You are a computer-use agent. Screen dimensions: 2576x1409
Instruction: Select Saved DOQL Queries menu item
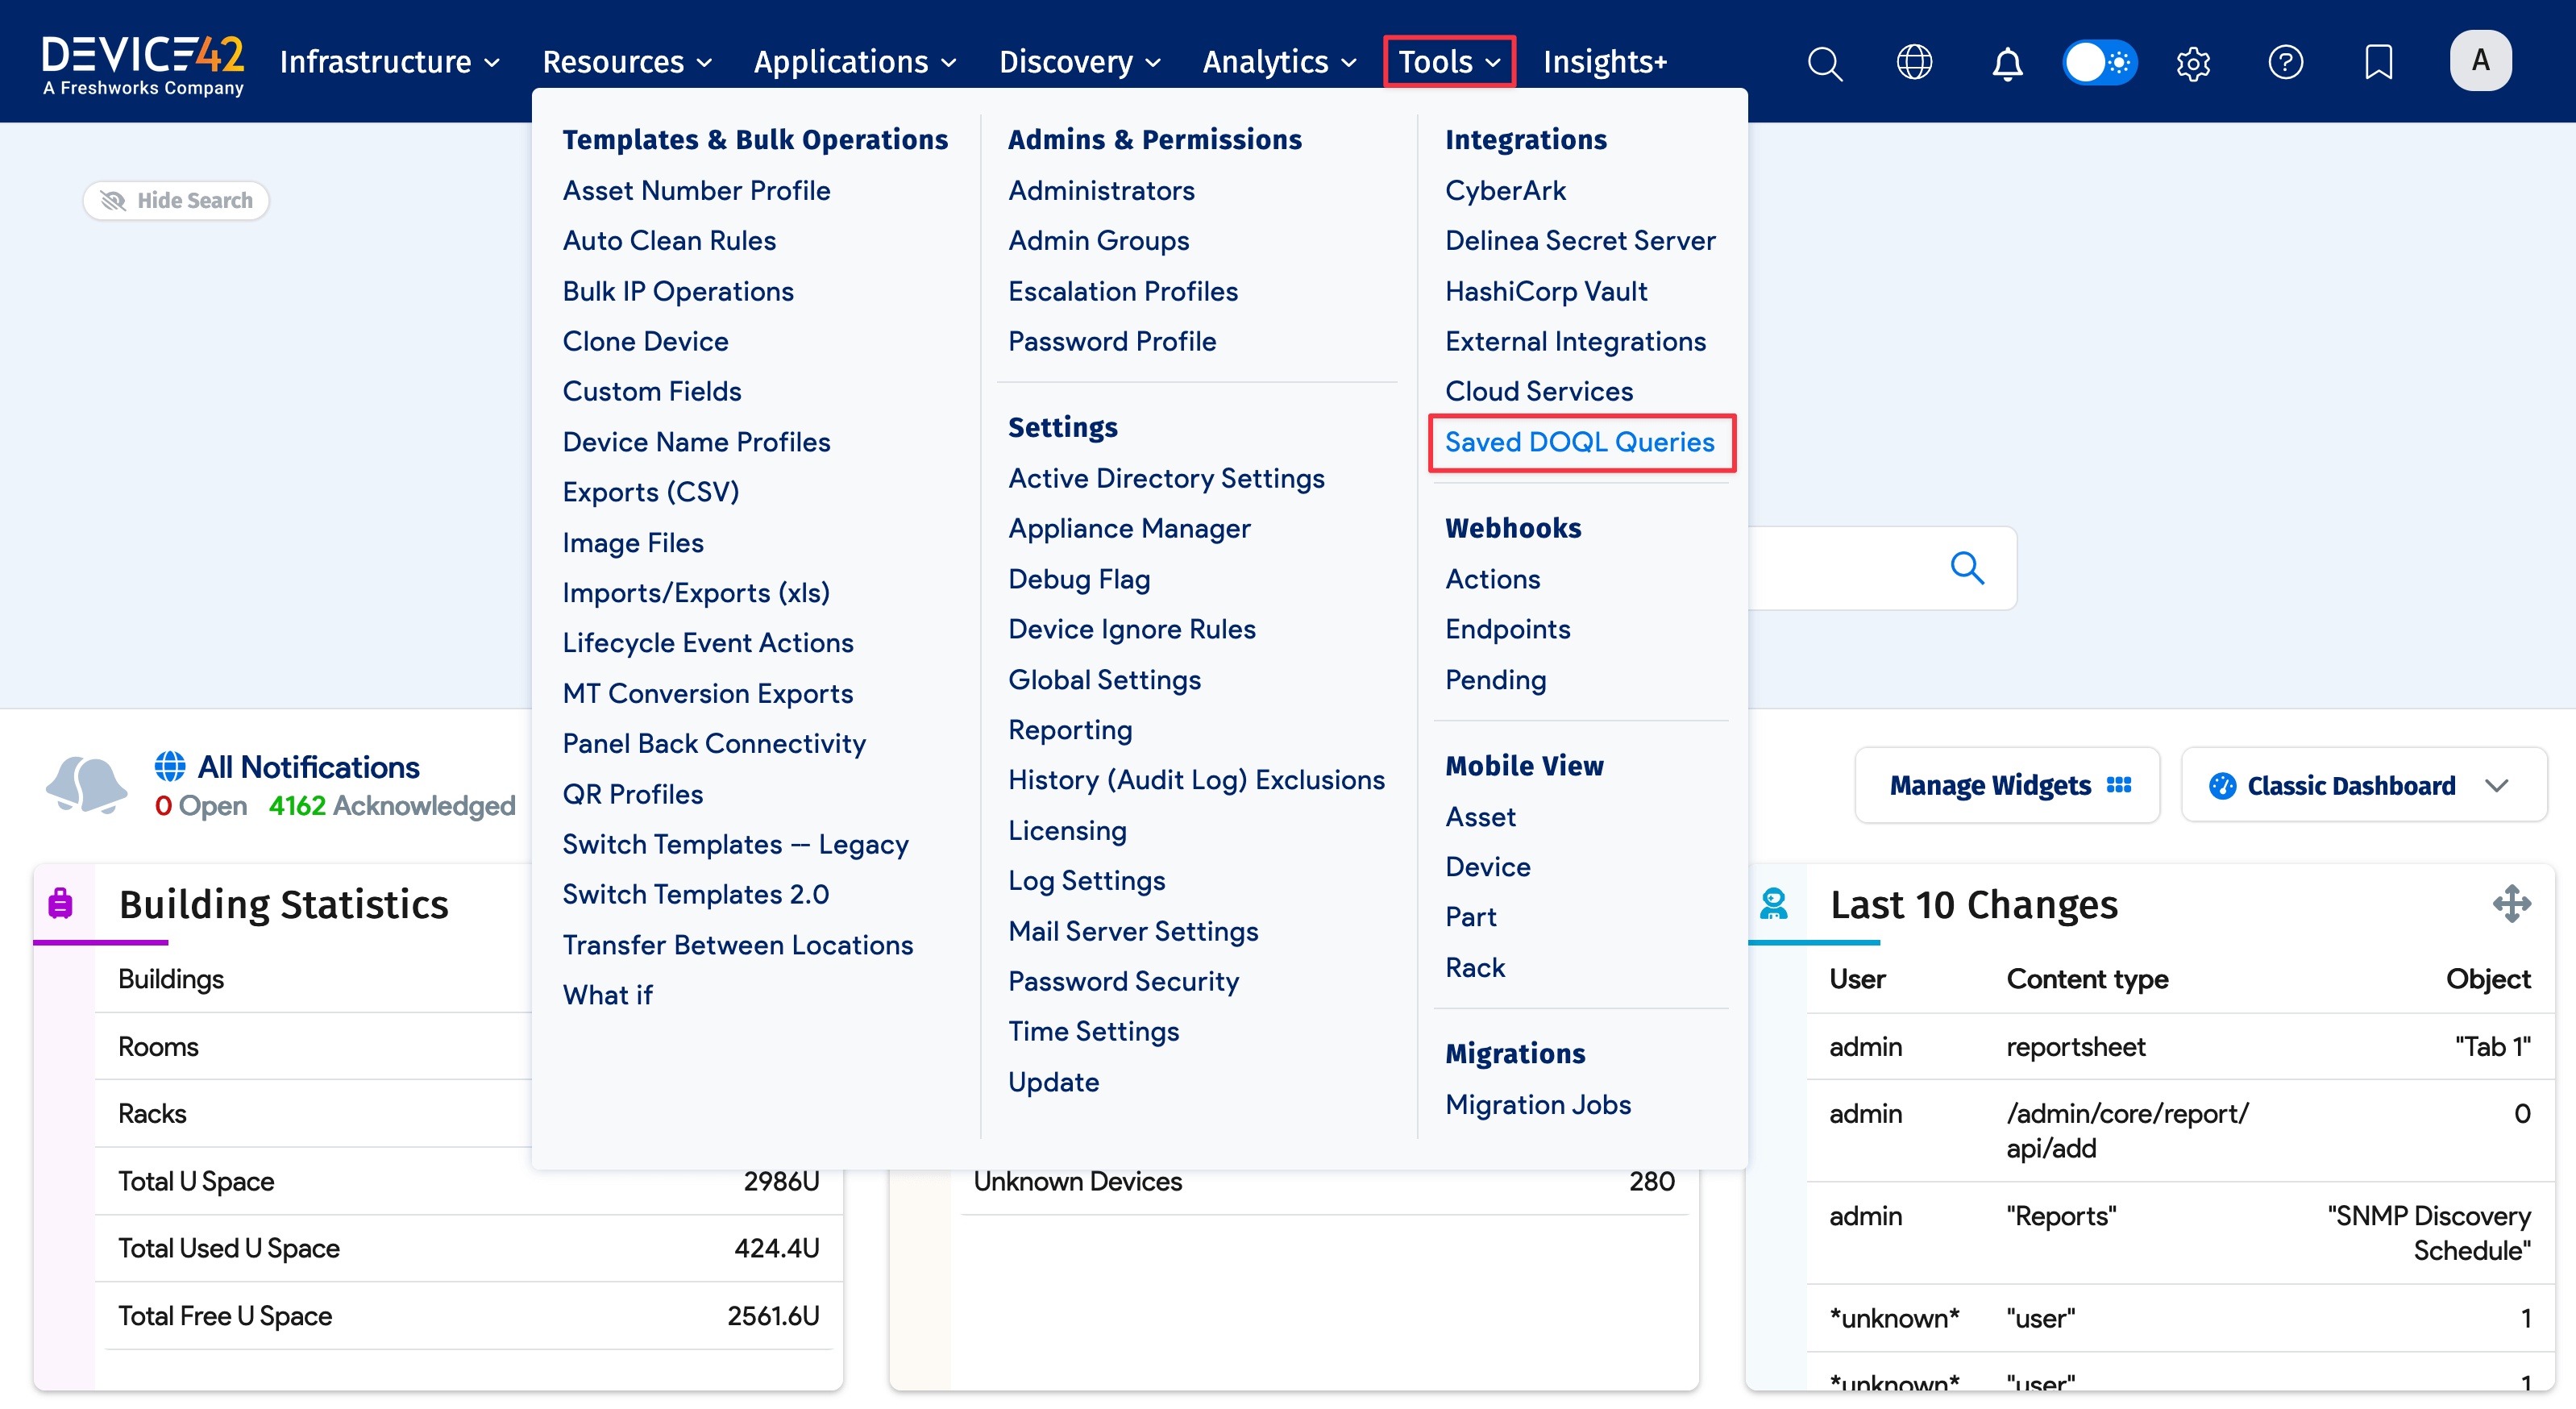[1579, 442]
